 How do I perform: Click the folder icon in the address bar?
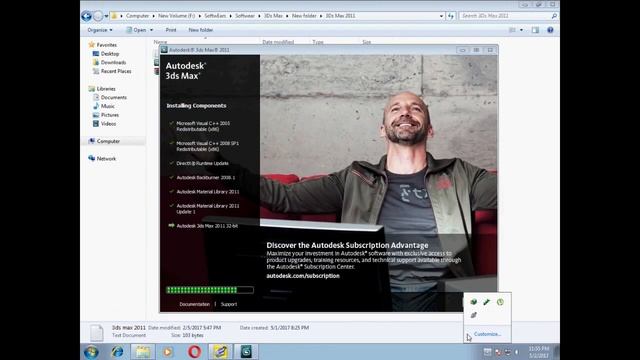point(114,16)
